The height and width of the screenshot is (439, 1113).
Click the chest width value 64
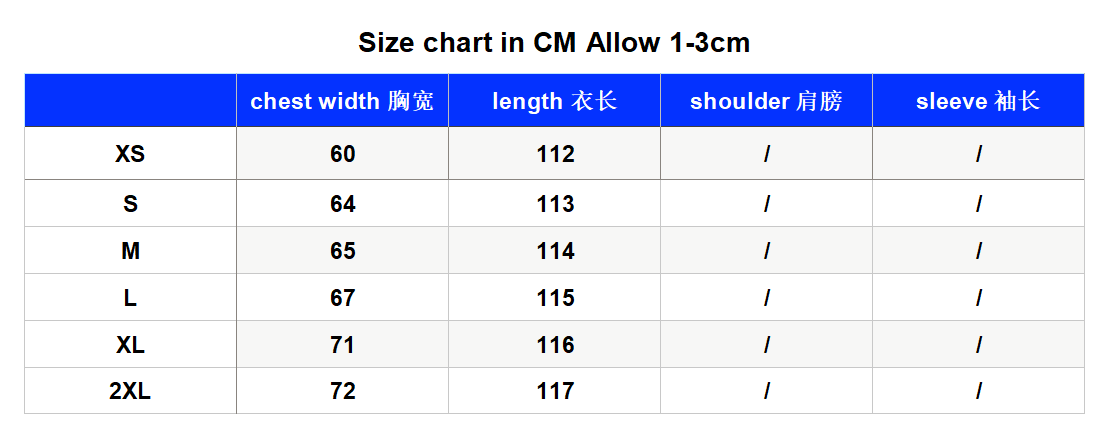(x=342, y=204)
